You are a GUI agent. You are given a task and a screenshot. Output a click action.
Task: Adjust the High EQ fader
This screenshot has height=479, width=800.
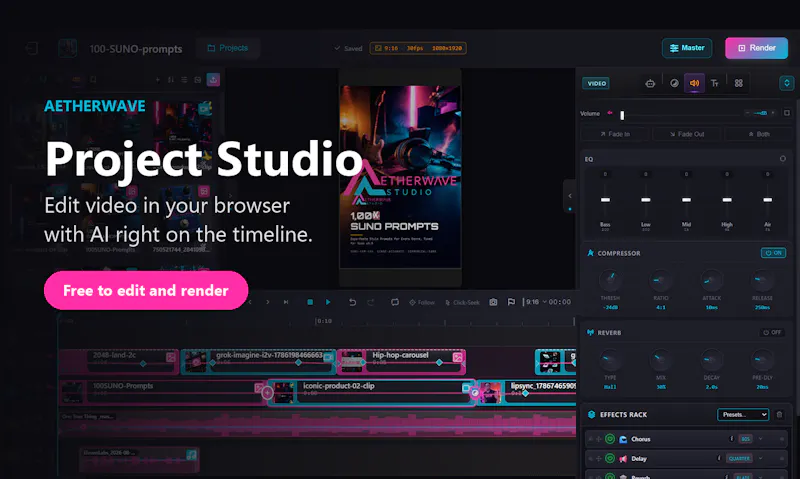pyautogui.click(x=727, y=200)
